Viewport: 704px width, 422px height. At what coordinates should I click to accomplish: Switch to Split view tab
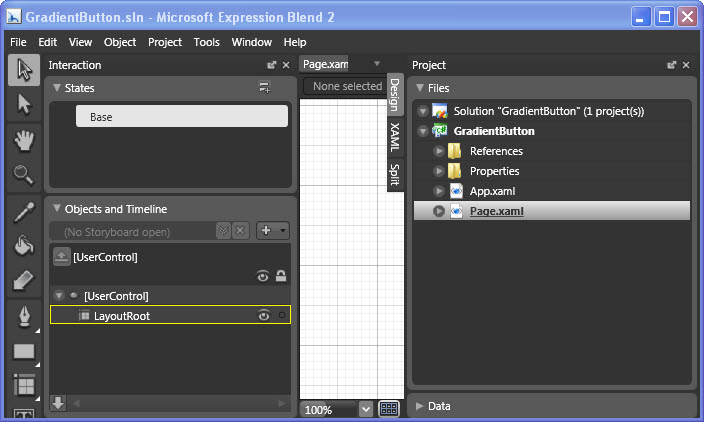click(395, 174)
